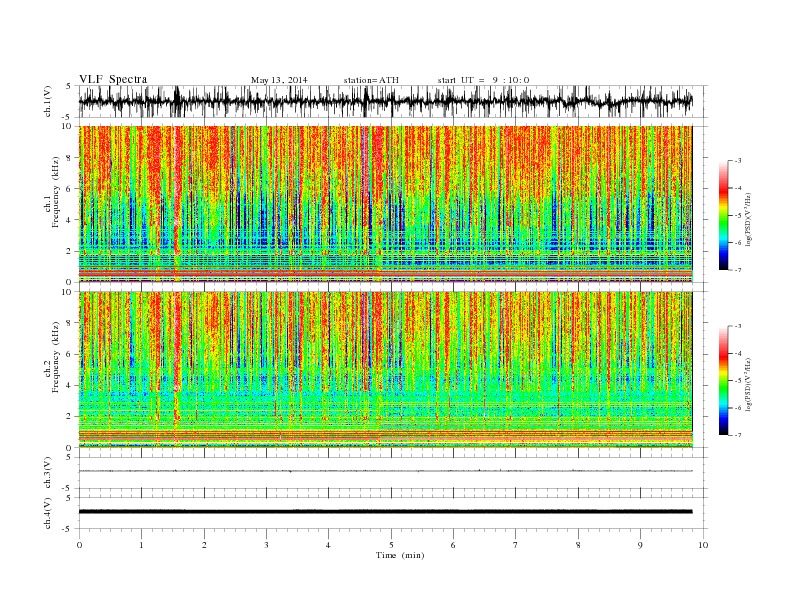792x612 pixels.
Task: Select the "Time (min)" axis title
Action: [400, 555]
